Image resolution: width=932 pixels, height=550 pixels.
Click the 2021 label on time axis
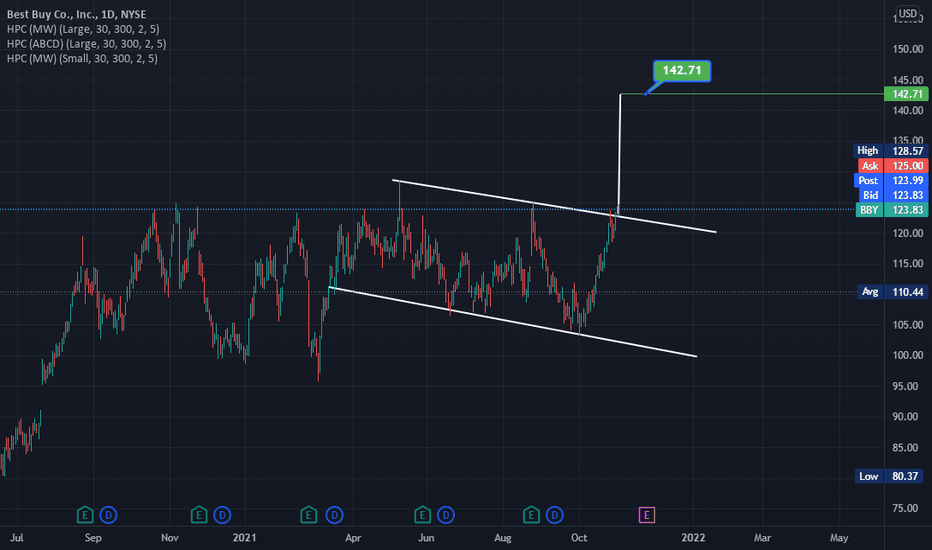pyautogui.click(x=244, y=538)
